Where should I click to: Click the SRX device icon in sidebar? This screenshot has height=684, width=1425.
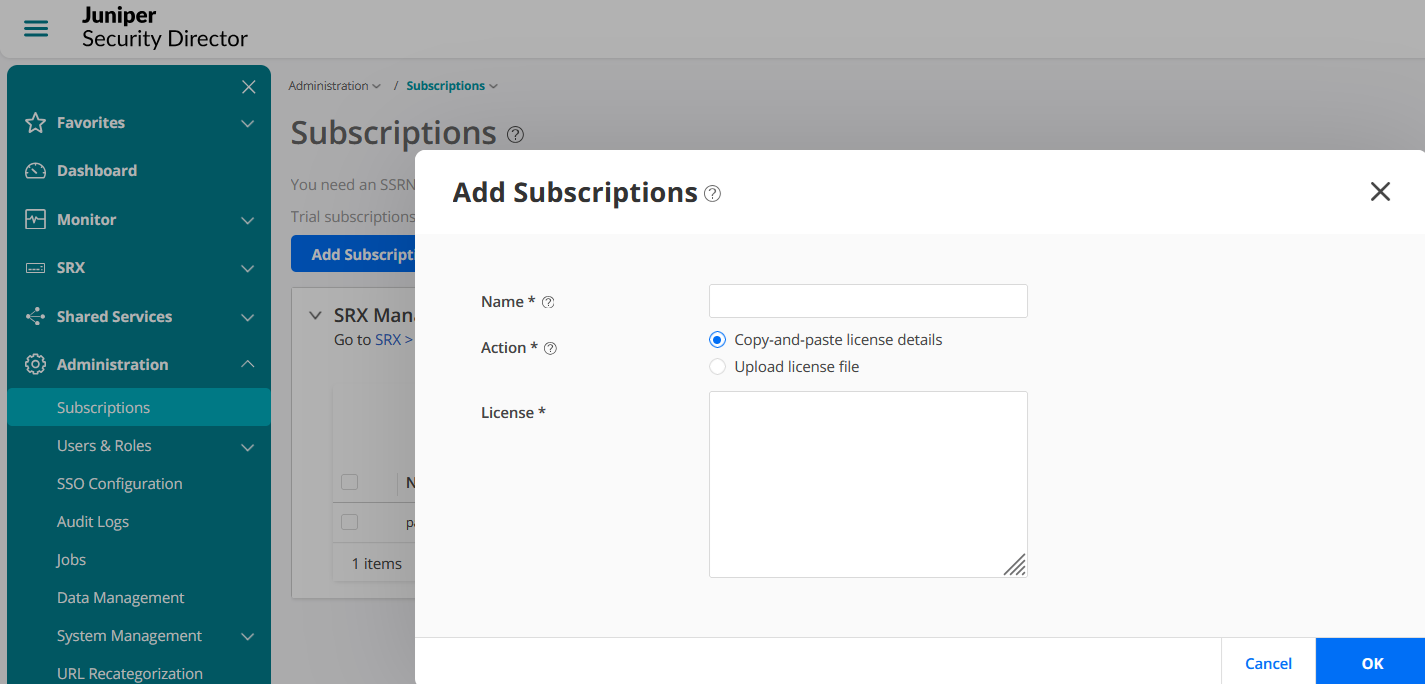point(34,267)
